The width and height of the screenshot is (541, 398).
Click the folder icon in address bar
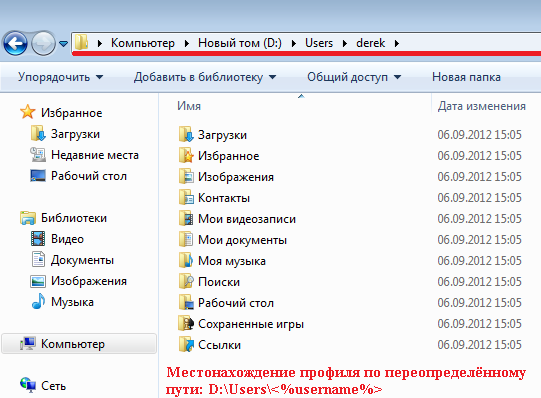pos(82,43)
